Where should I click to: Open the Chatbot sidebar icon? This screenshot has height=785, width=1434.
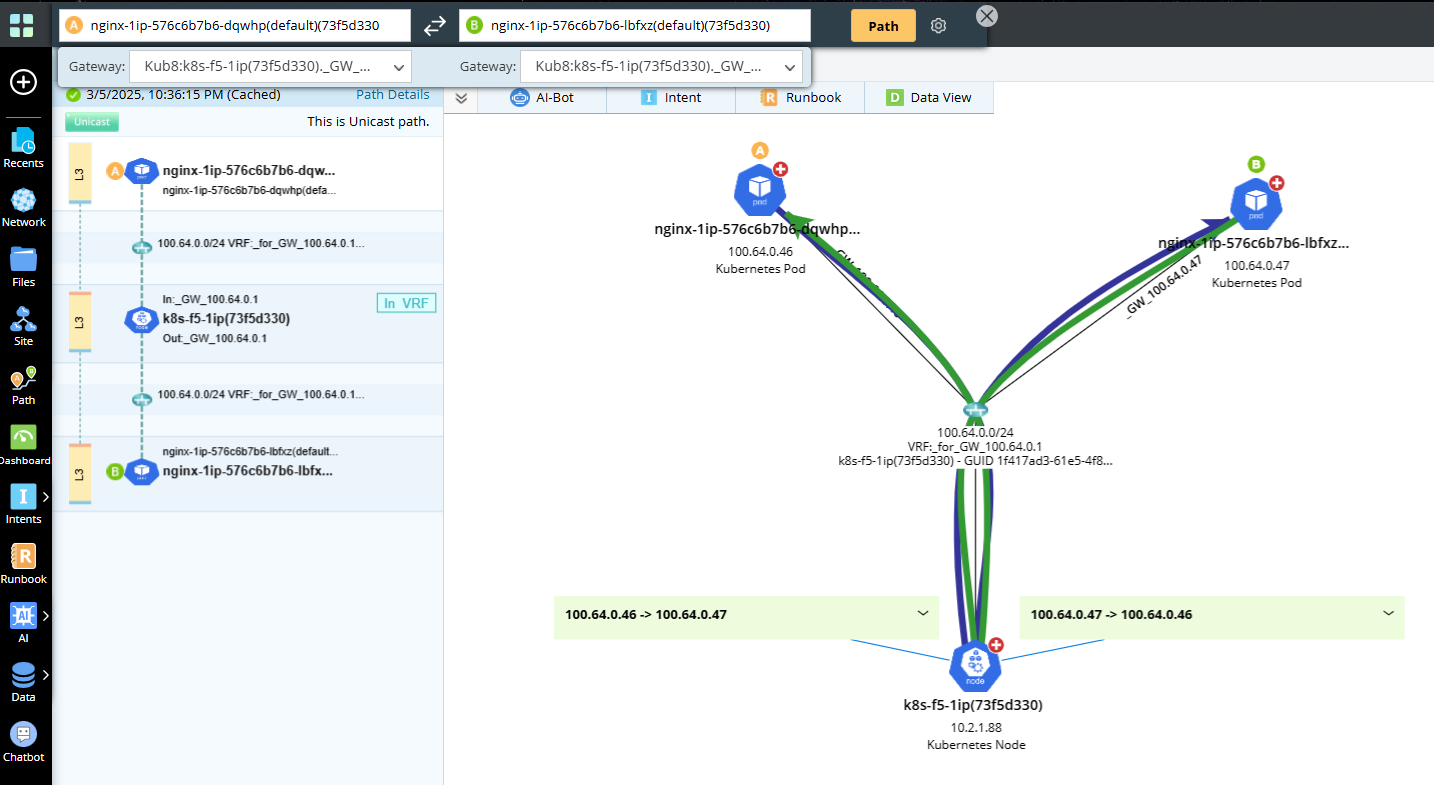click(x=23, y=742)
